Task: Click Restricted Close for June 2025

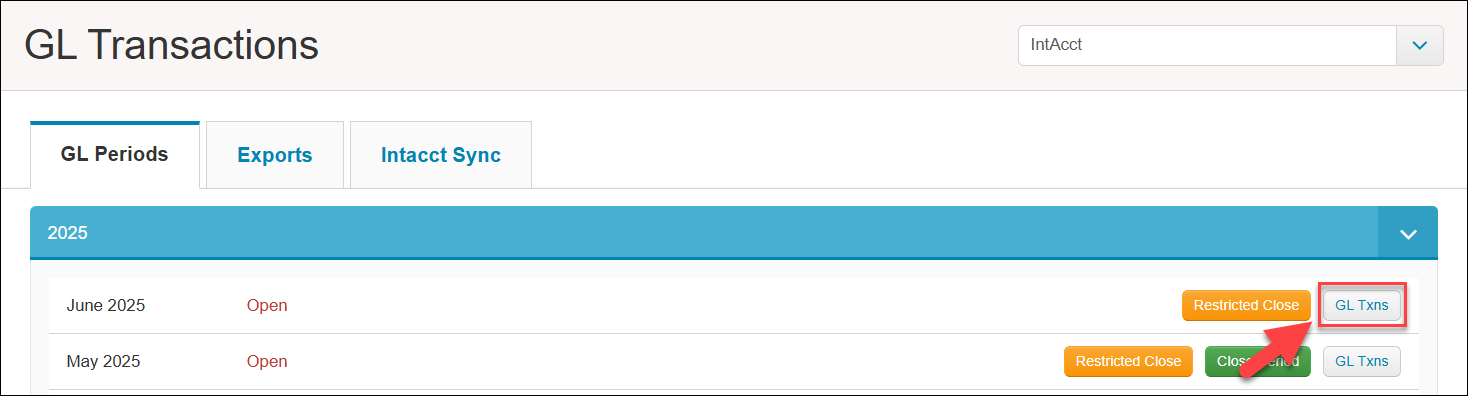Action: coord(1246,305)
